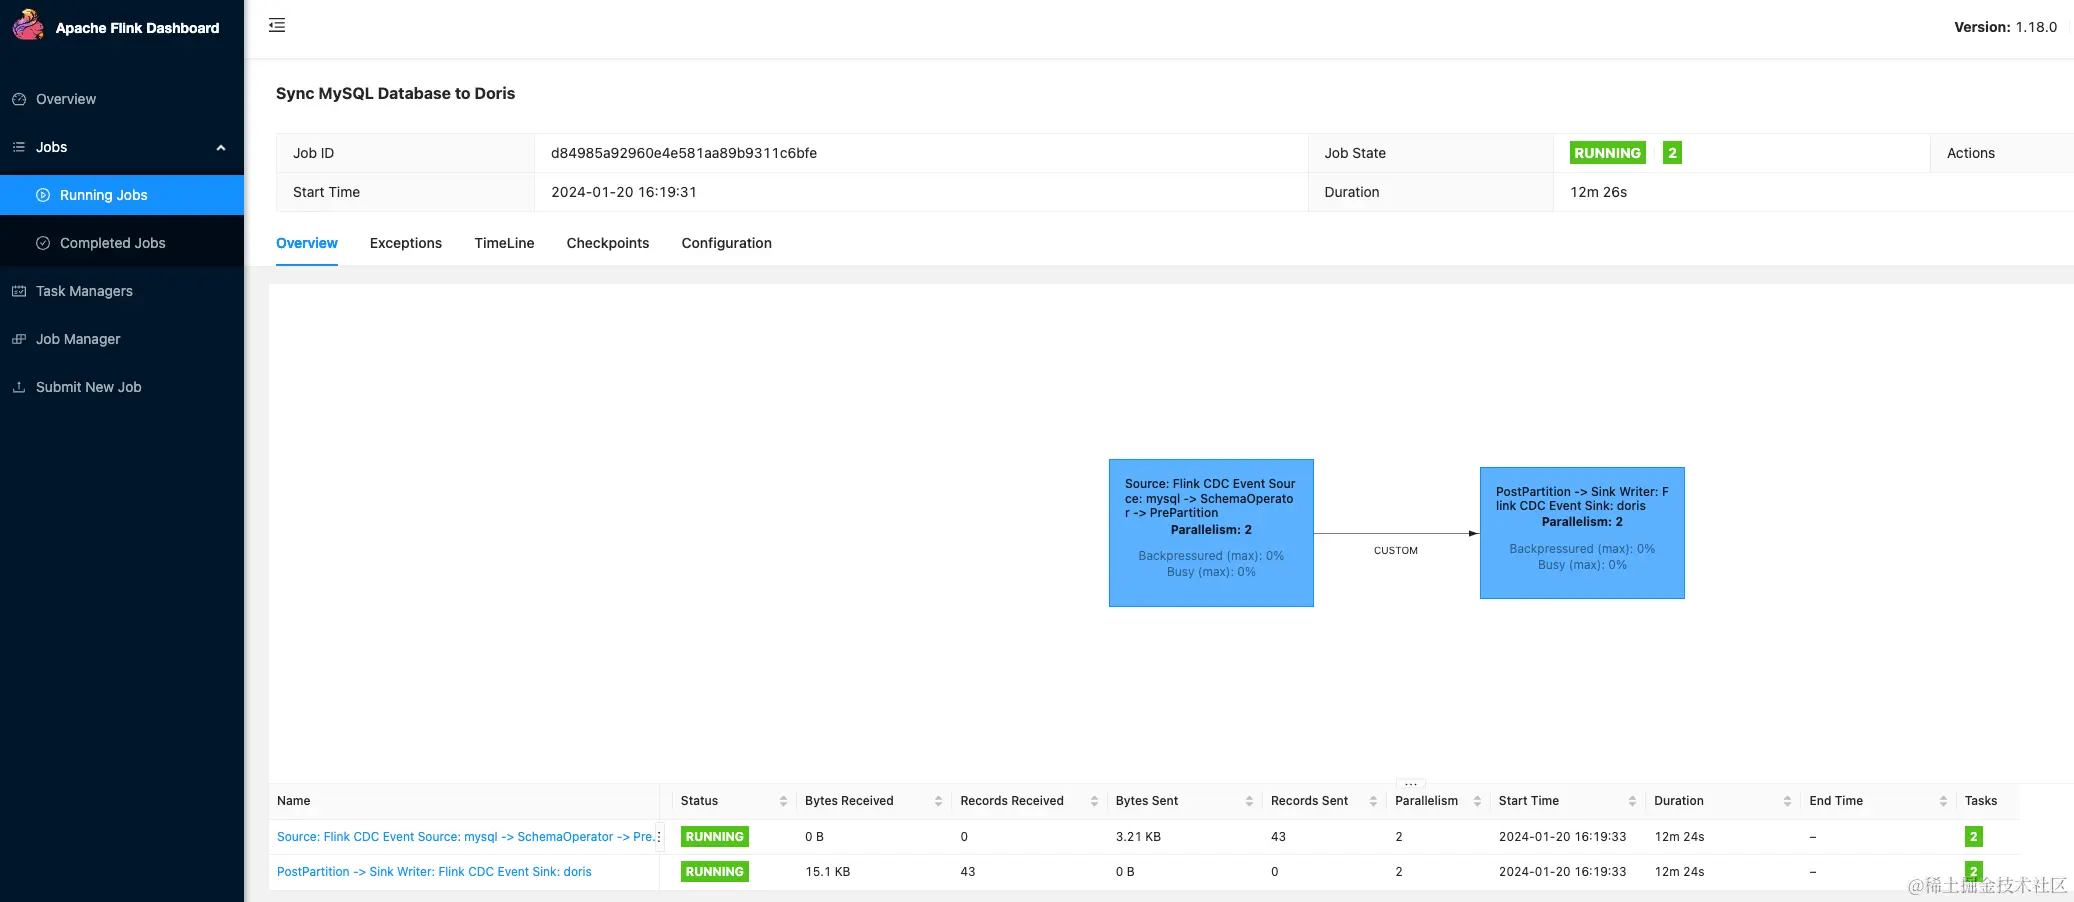Collapse the sidebar with the fold icon
The height and width of the screenshot is (902, 2074).
277,25
